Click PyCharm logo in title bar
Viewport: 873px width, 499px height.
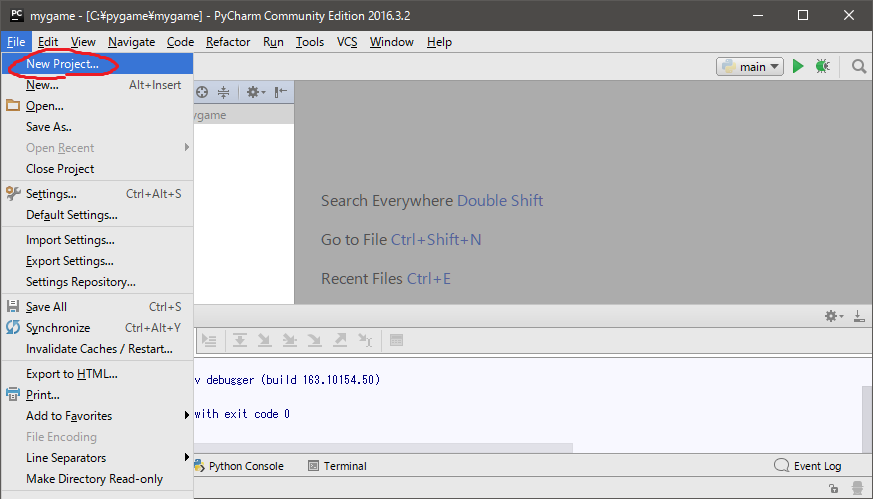coord(17,16)
